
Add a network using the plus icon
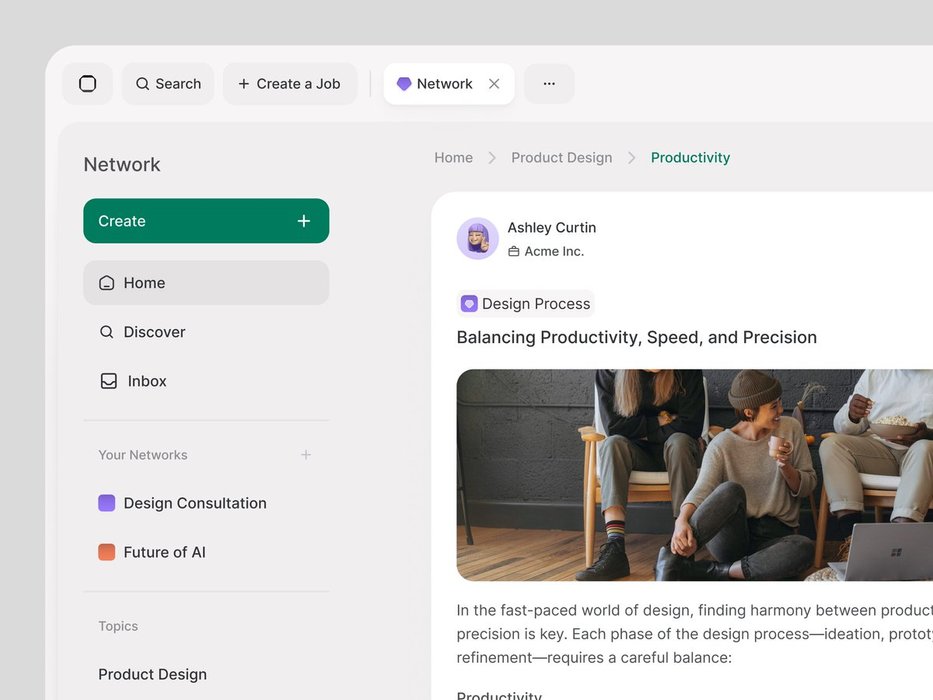coord(306,455)
